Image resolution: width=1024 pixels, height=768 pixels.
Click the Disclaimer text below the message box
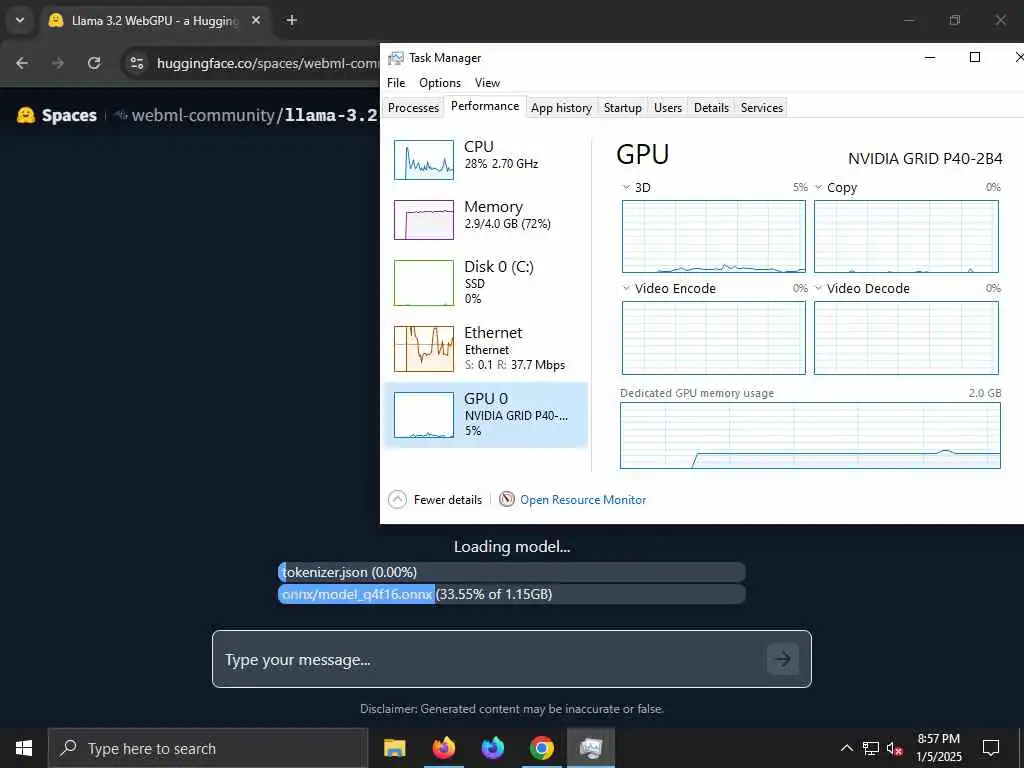pos(512,709)
